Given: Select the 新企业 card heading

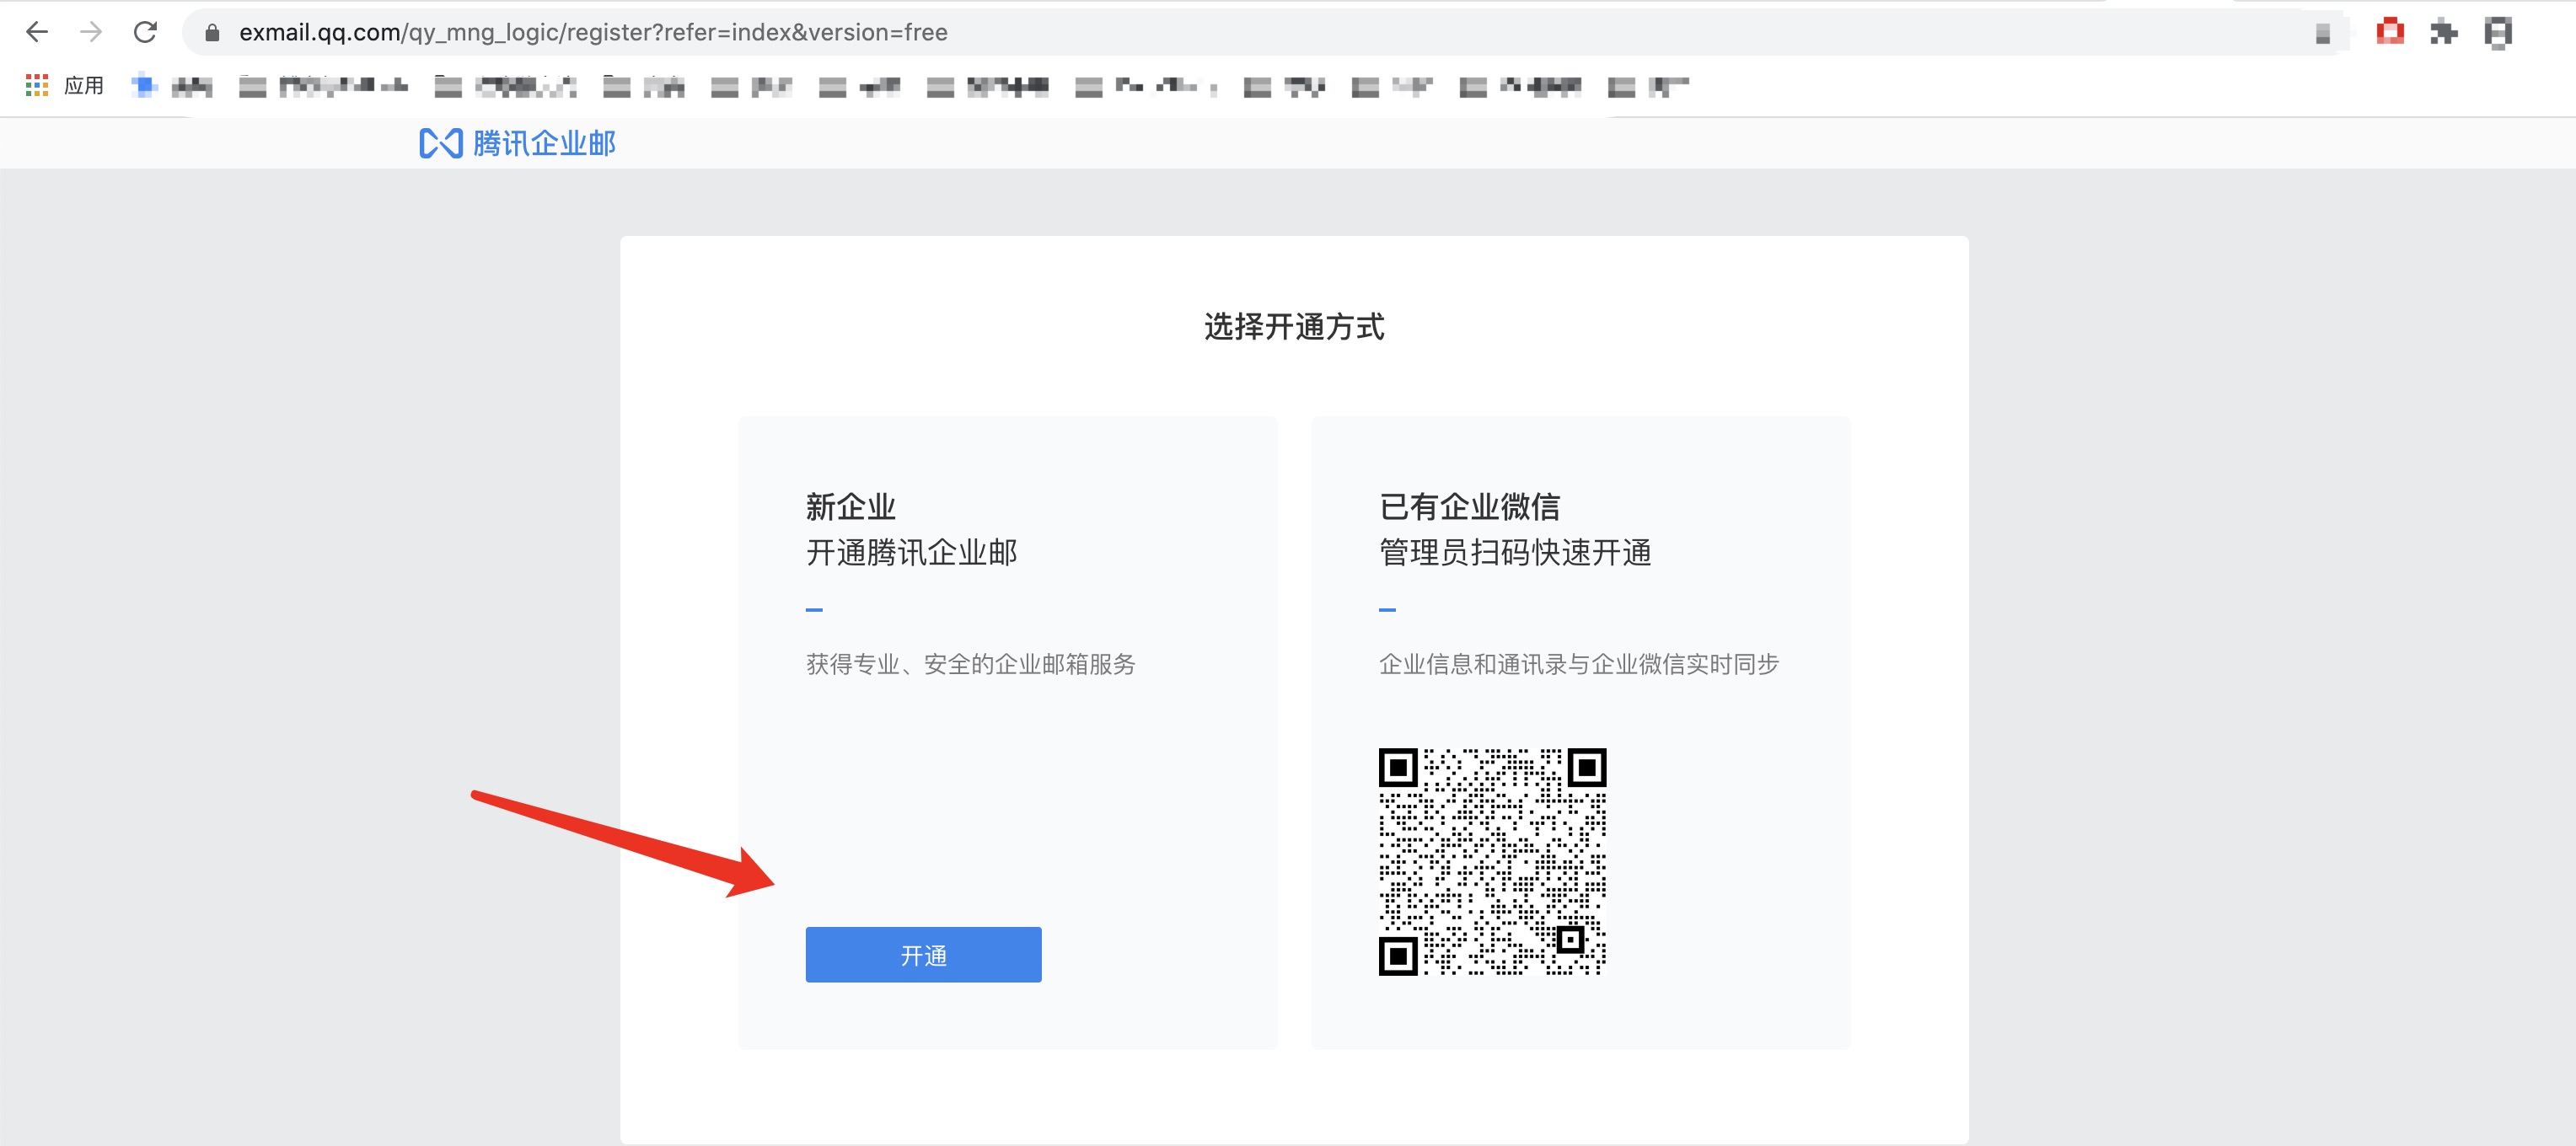Looking at the screenshot, I should [x=850, y=506].
